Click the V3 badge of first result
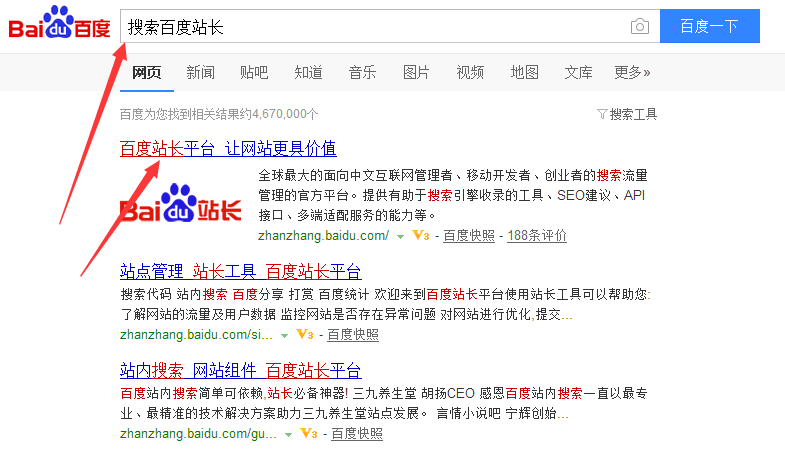This screenshot has height=454, width=785. pos(420,236)
